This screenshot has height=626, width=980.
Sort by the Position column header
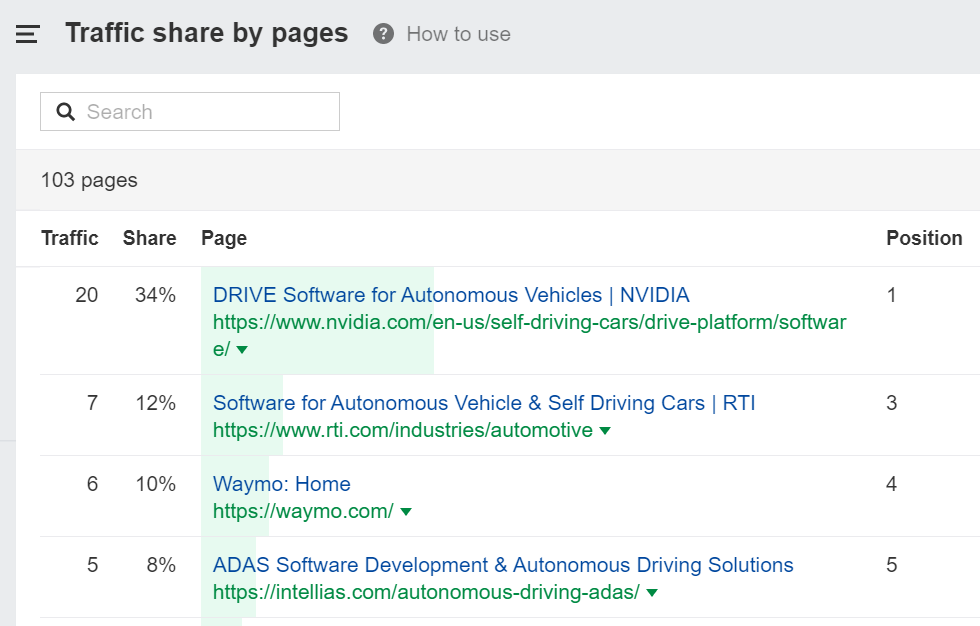pos(923,238)
